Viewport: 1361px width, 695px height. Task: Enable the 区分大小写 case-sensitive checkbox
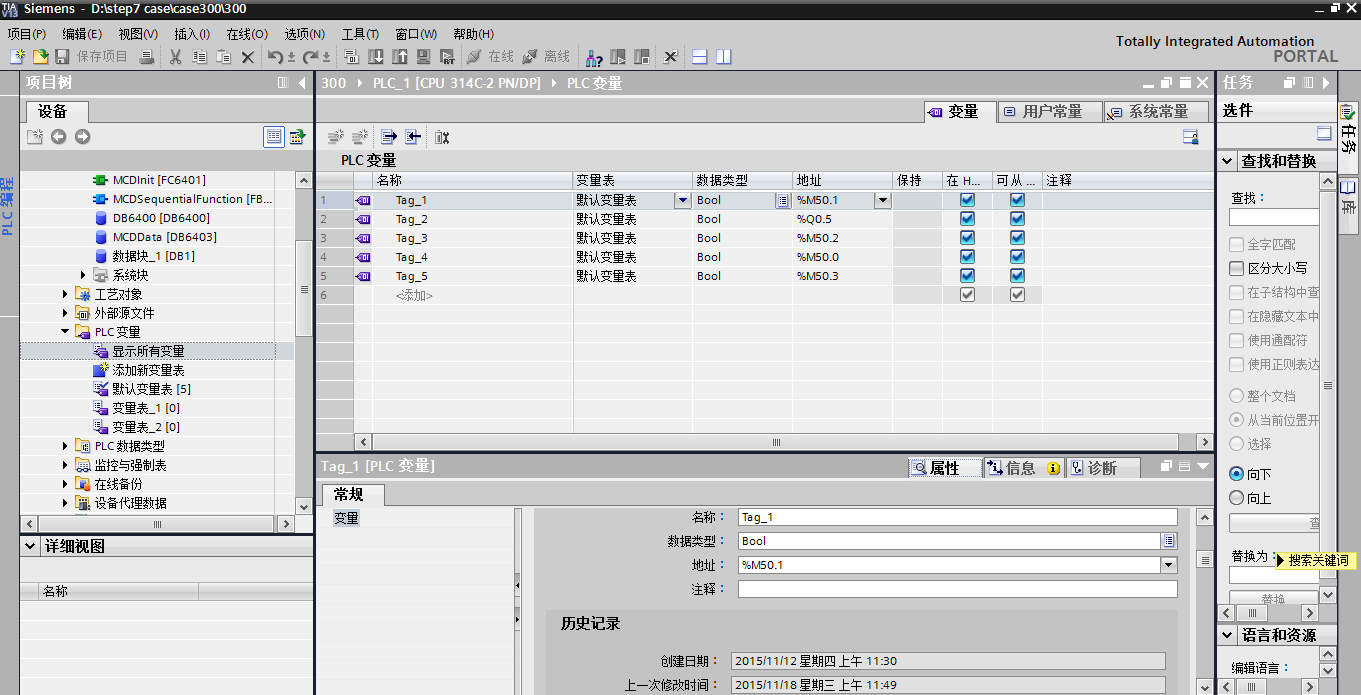click(x=1236, y=268)
